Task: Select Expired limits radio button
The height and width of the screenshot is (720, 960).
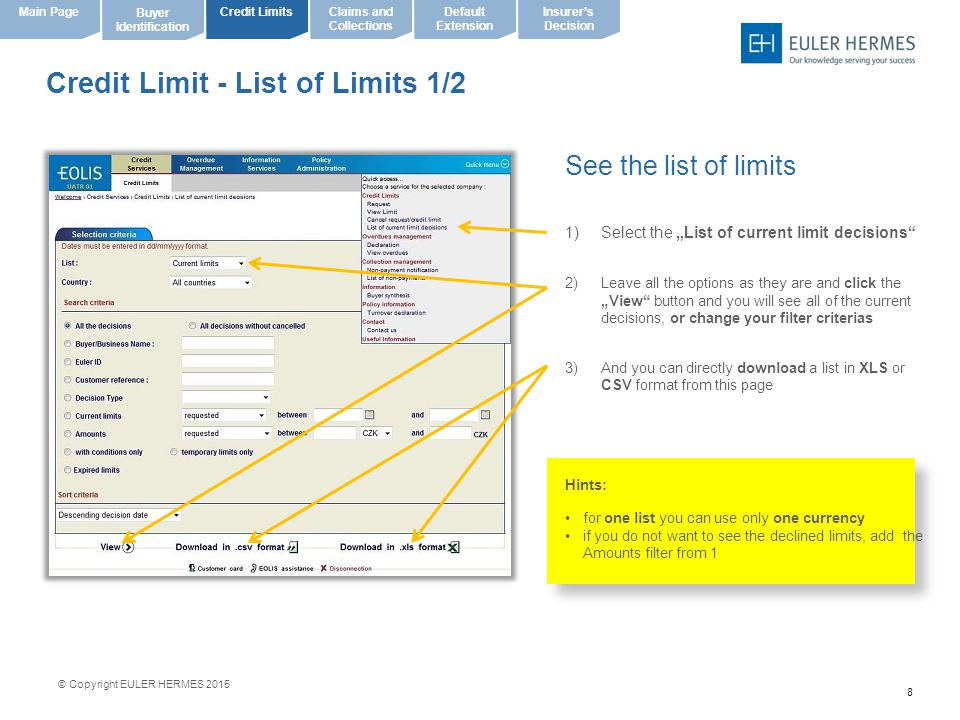Action: click(67, 470)
